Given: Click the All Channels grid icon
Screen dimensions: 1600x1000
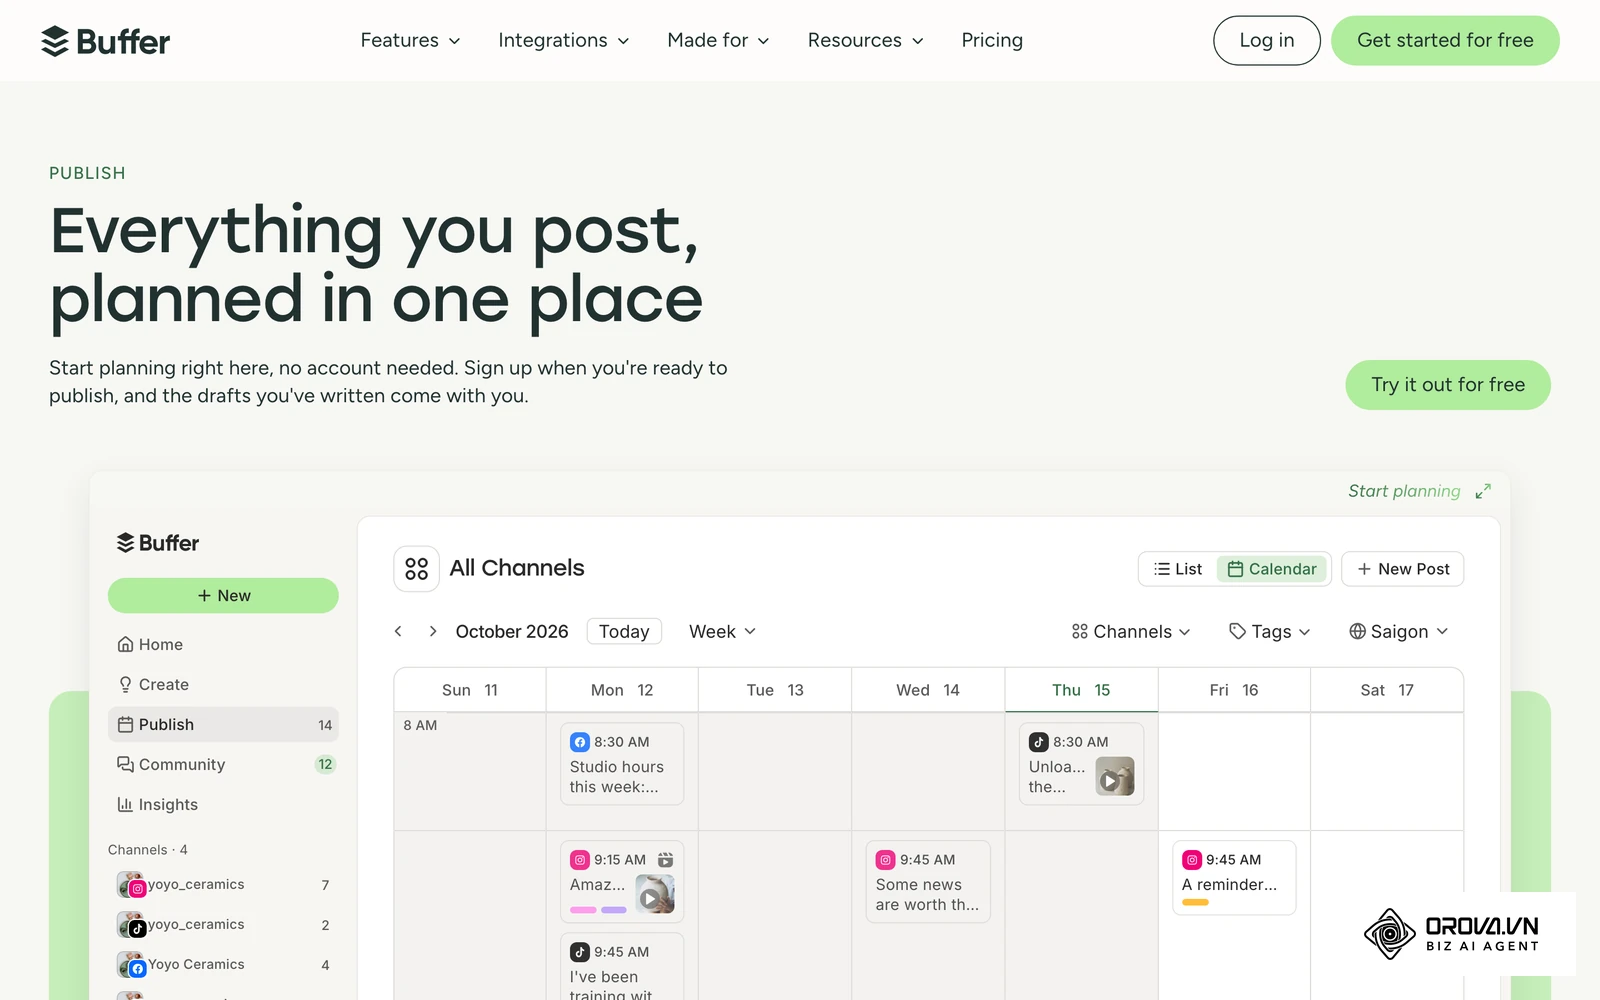Looking at the screenshot, I should click(x=416, y=569).
